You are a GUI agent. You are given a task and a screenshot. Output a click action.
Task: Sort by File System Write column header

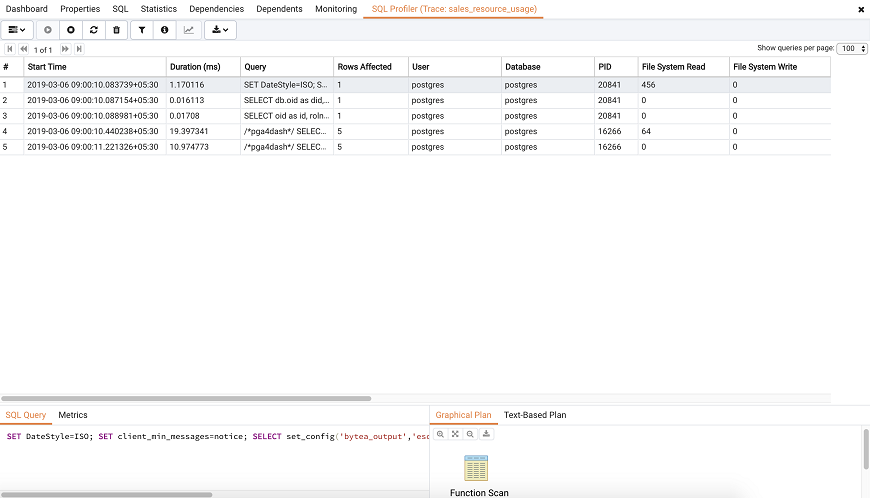pyautogui.click(x=780, y=67)
